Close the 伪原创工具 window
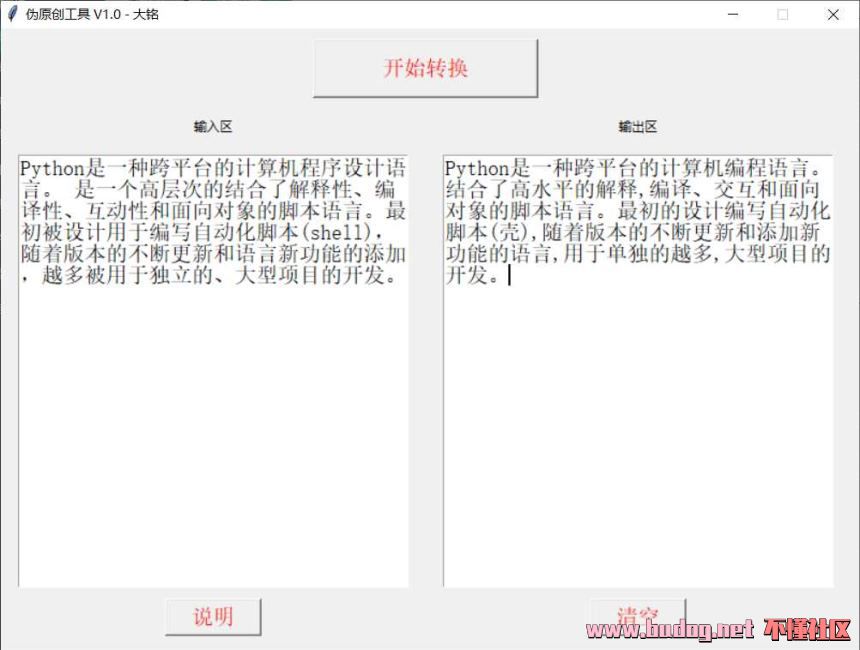This screenshot has width=860, height=650. (833, 14)
